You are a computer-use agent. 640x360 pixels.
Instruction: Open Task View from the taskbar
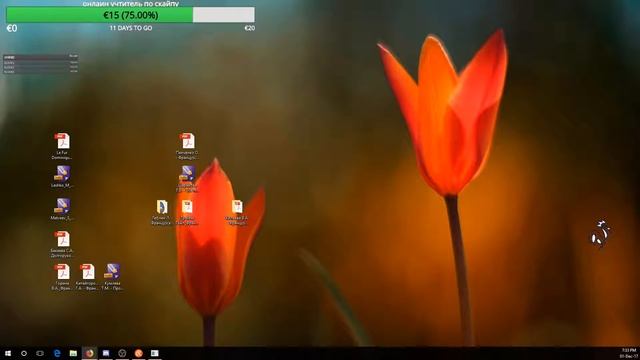[x=40, y=353]
